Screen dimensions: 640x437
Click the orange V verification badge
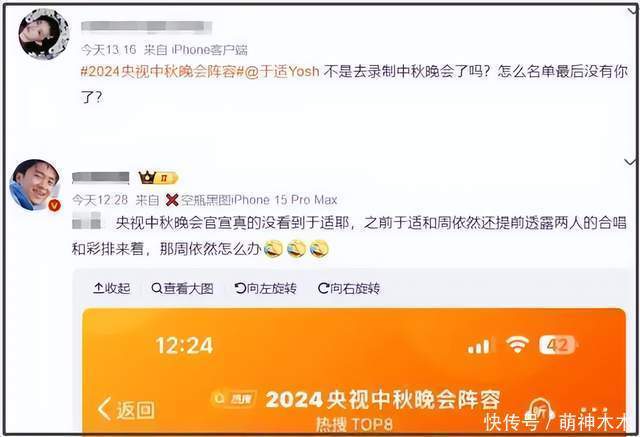coord(55,205)
